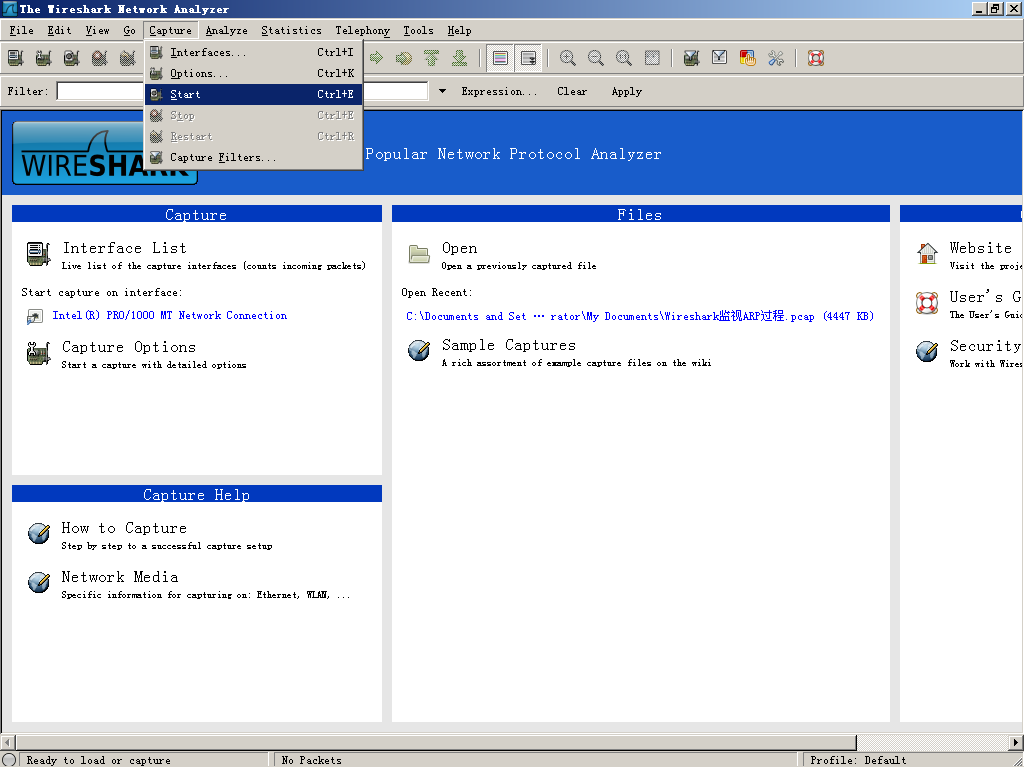Click the User's Guide lifebuoy icon
The height and width of the screenshot is (768, 1024).
pyautogui.click(x=927, y=302)
